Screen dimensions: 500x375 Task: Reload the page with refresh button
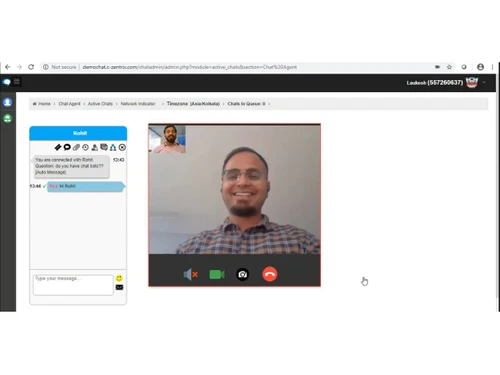click(31, 67)
